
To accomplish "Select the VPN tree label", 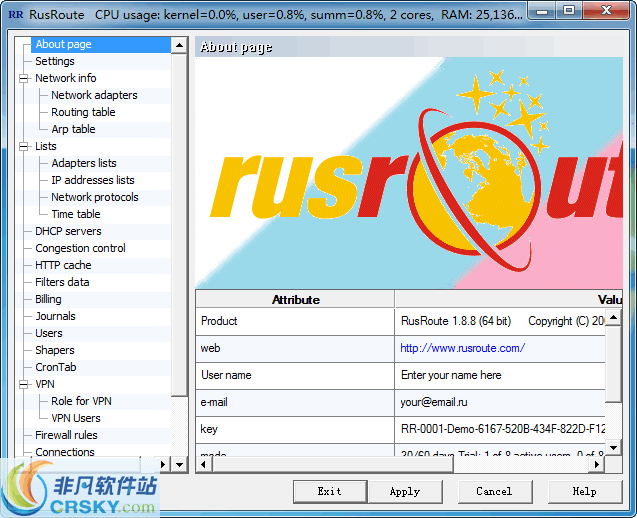I will tap(45, 384).
